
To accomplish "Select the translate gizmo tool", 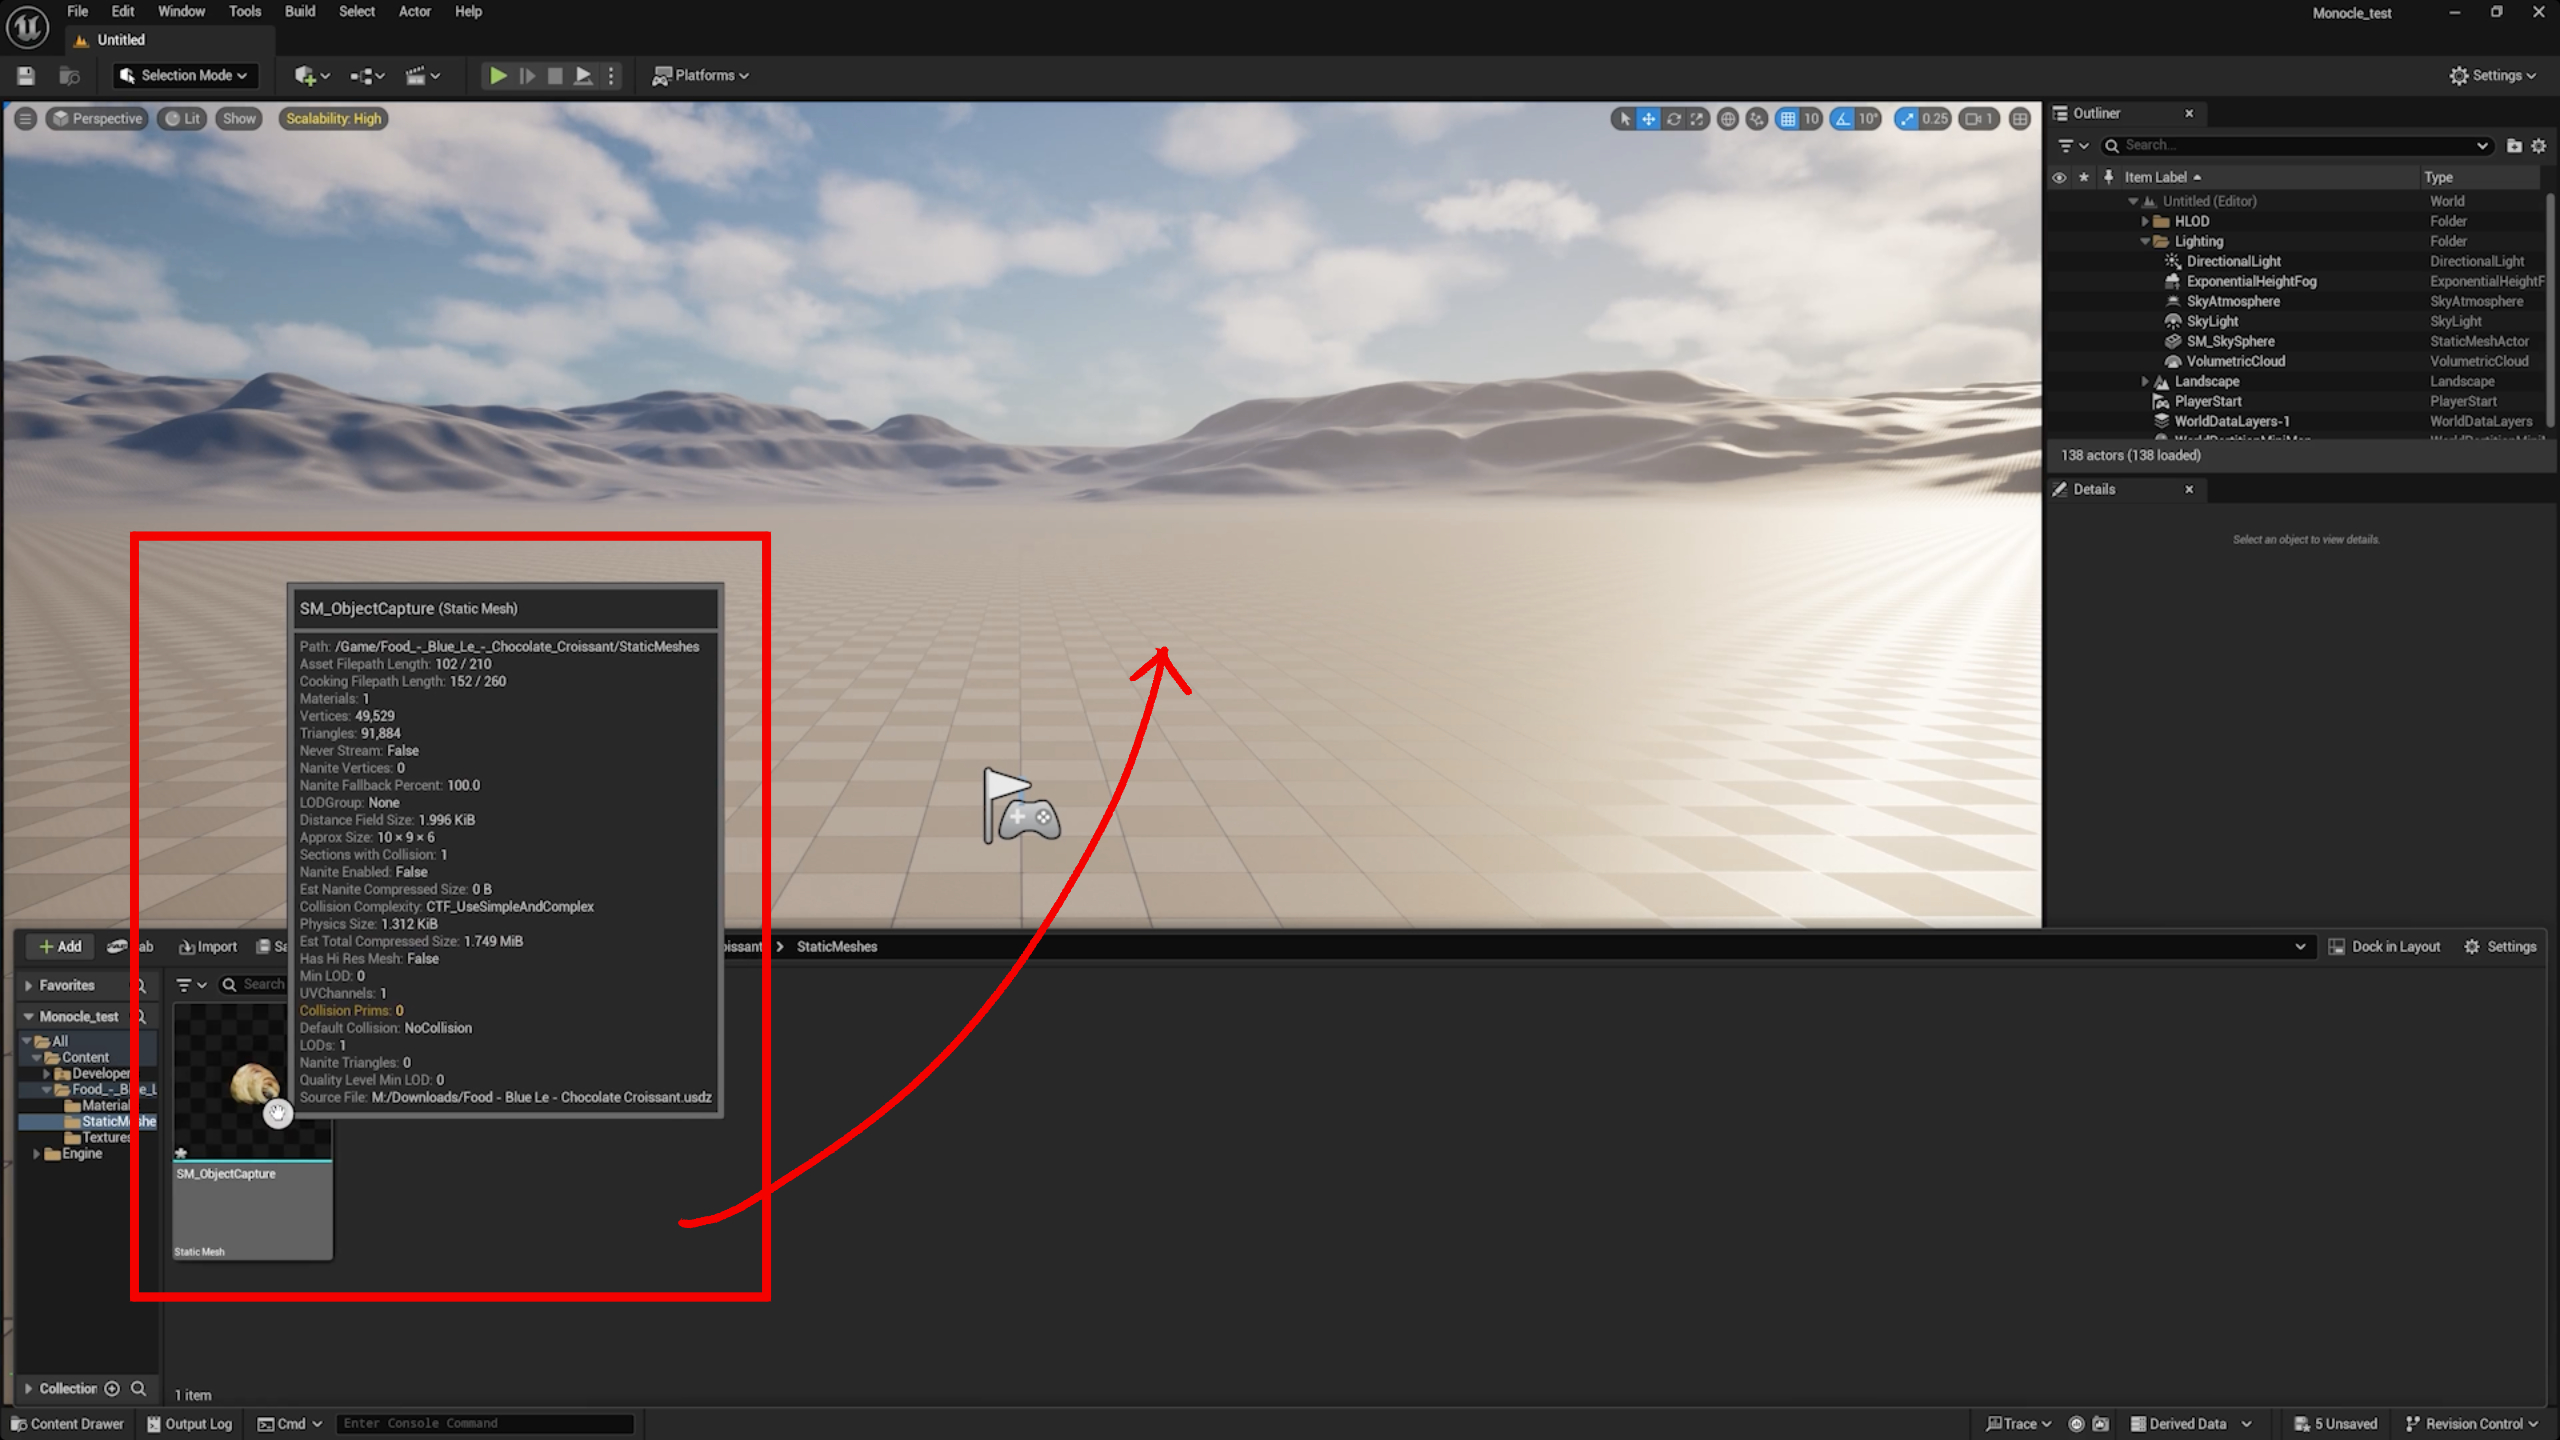I will point(1648,119).
